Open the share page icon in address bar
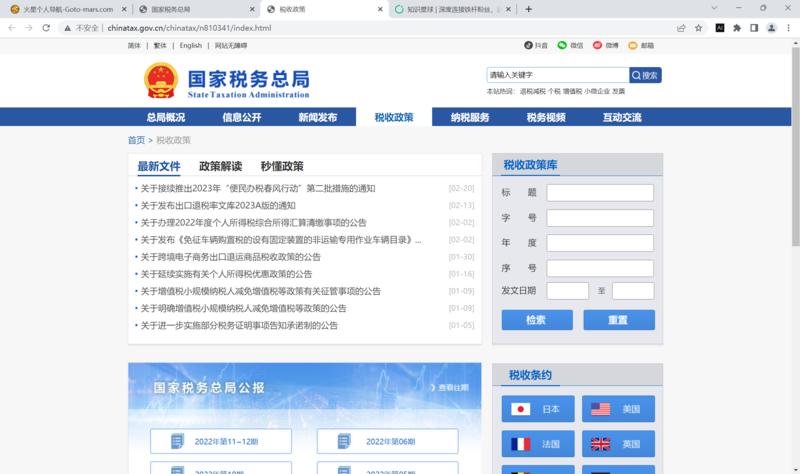 pyautogui.click(x=681, y=28)
